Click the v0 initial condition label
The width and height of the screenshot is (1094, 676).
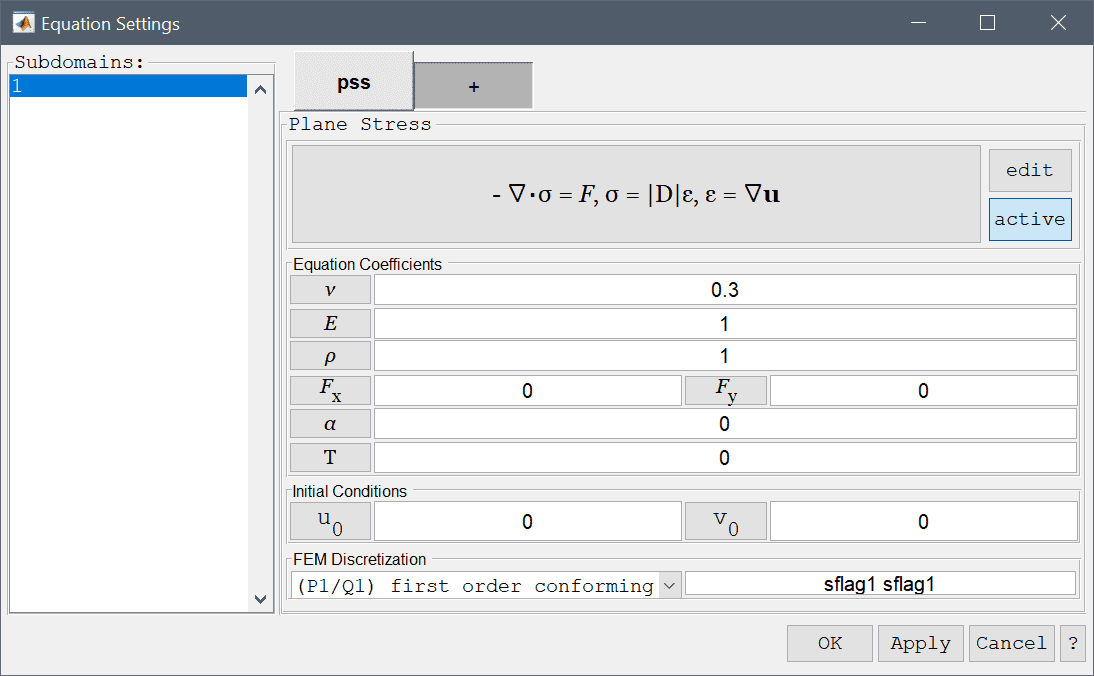(726, 521)
